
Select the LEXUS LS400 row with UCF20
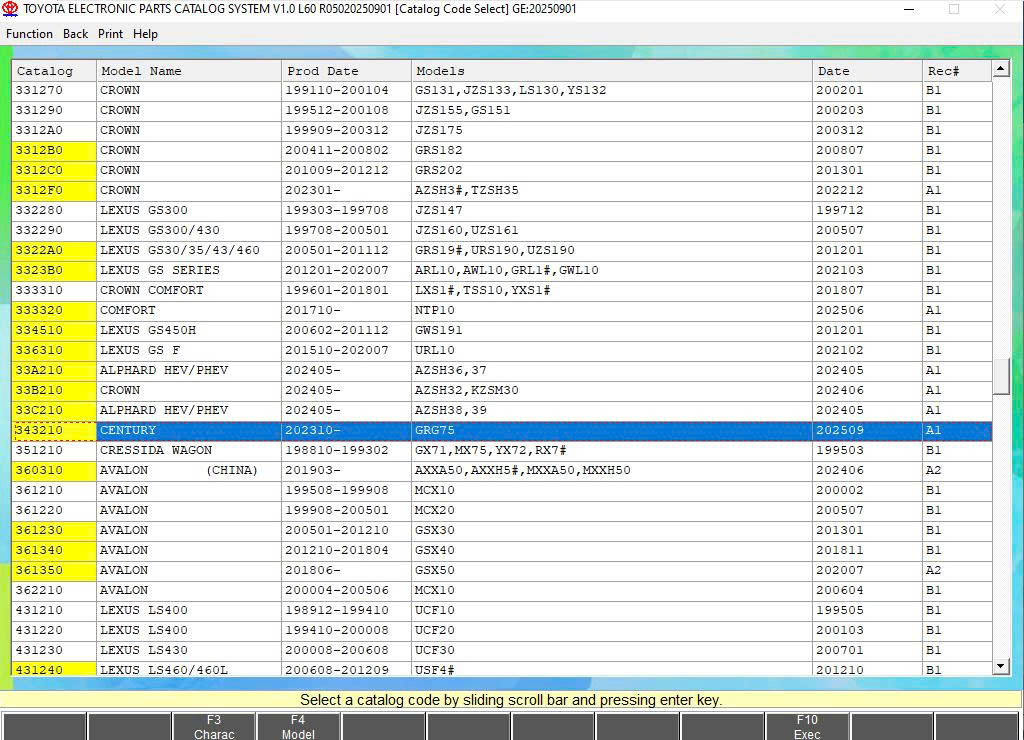502,630
